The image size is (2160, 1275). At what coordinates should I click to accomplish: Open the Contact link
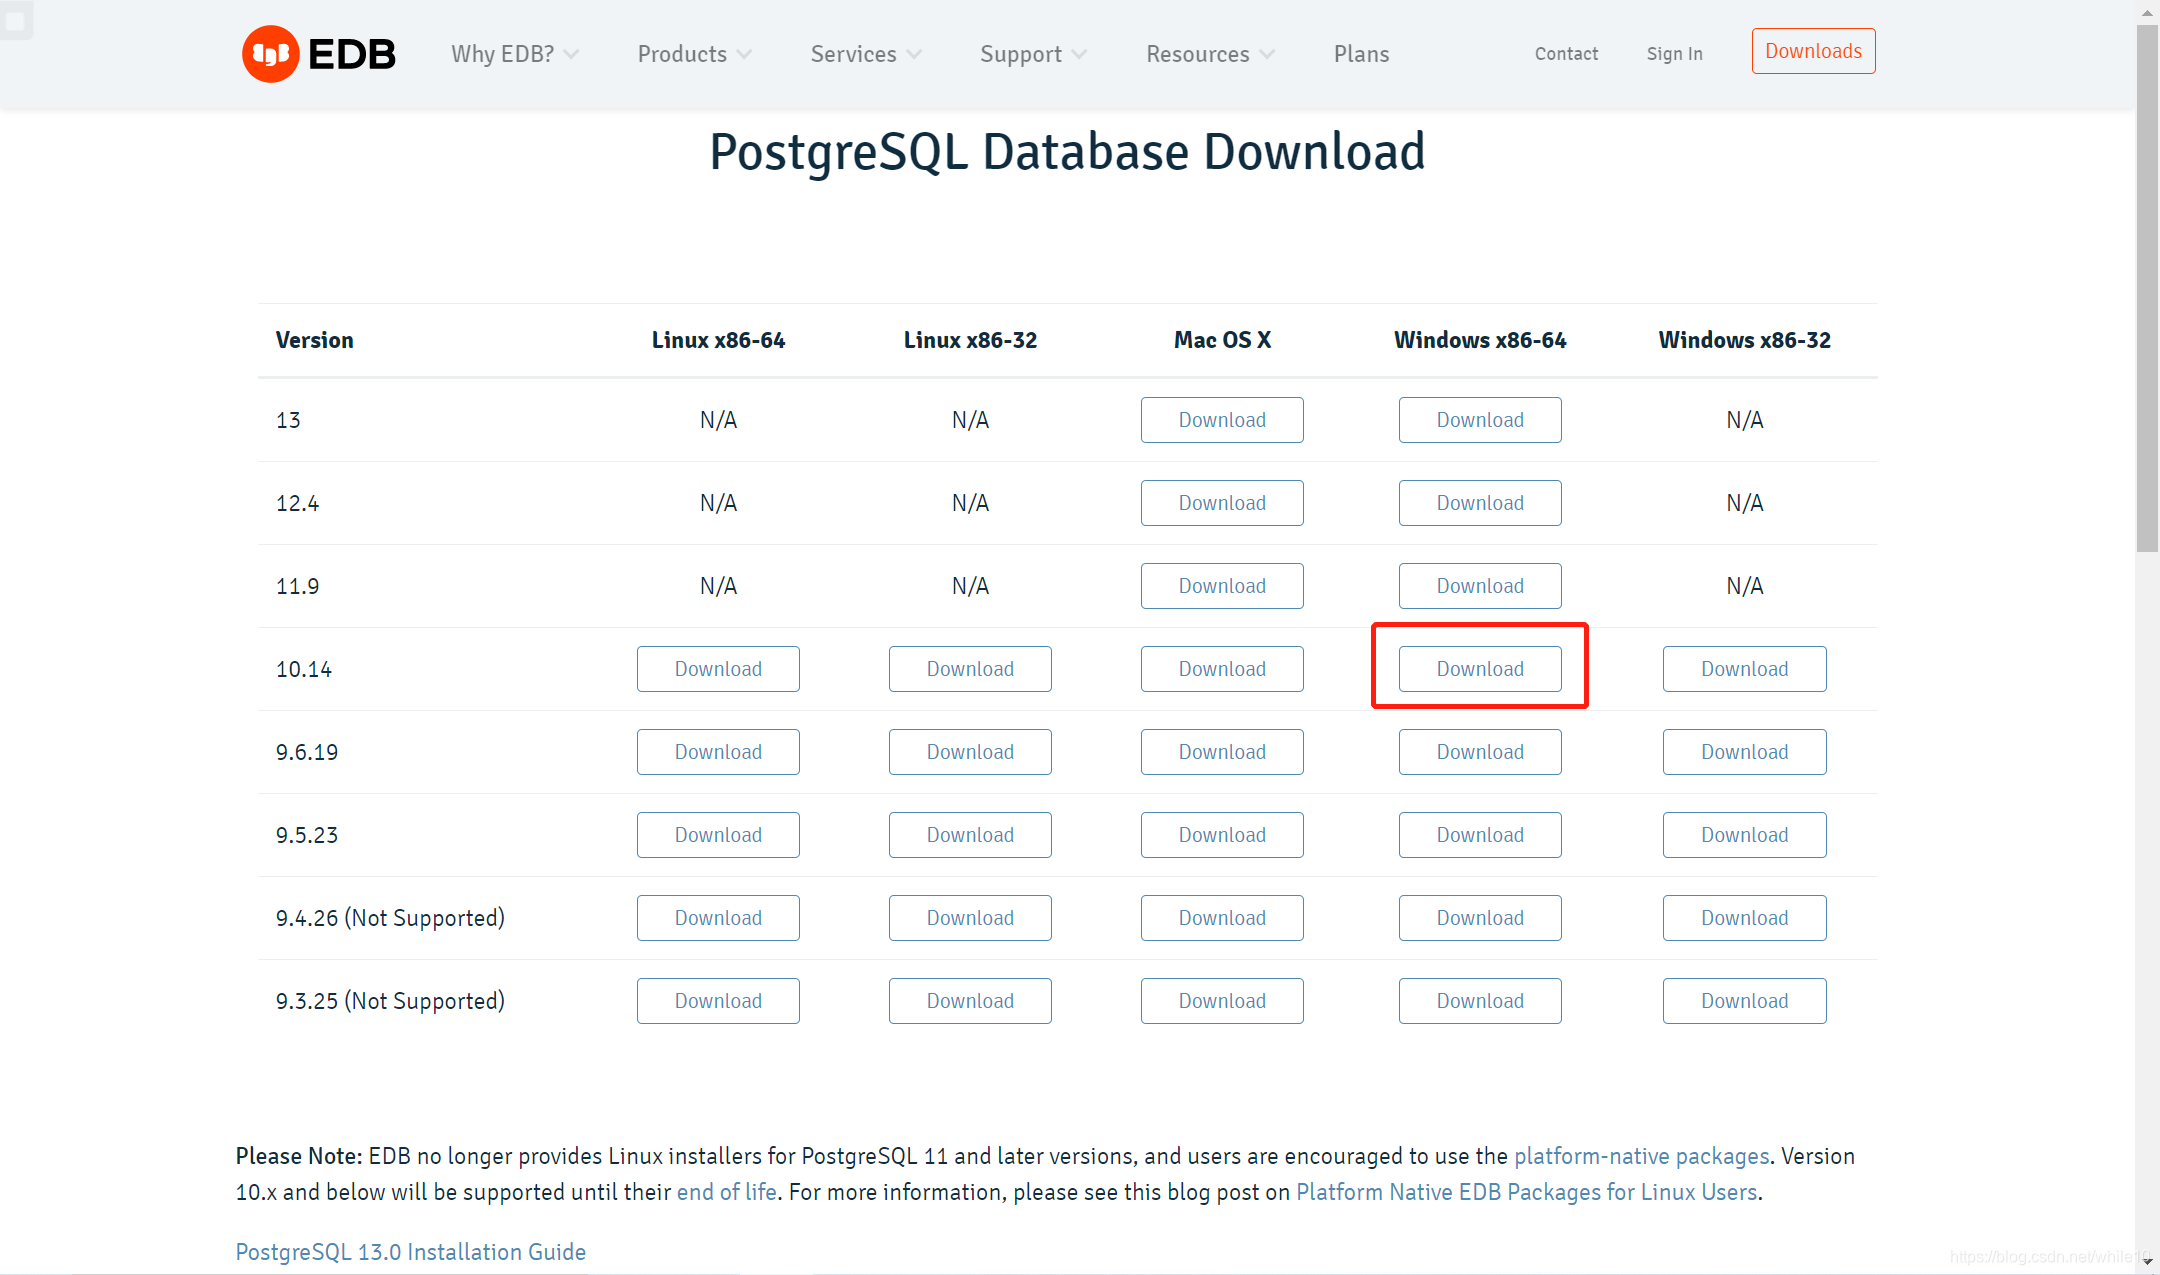[x=1566, y=54]
